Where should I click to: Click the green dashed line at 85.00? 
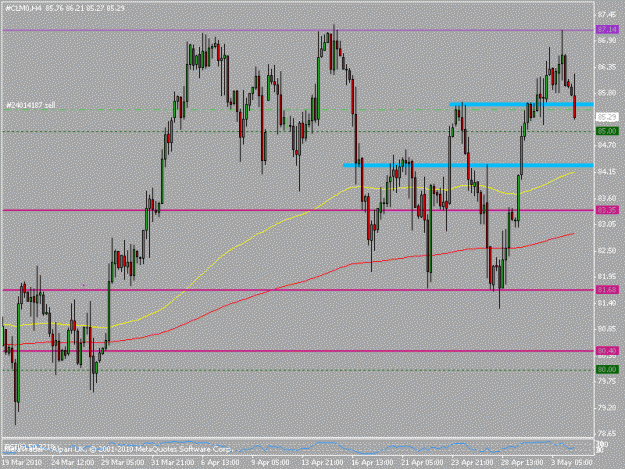298,131
